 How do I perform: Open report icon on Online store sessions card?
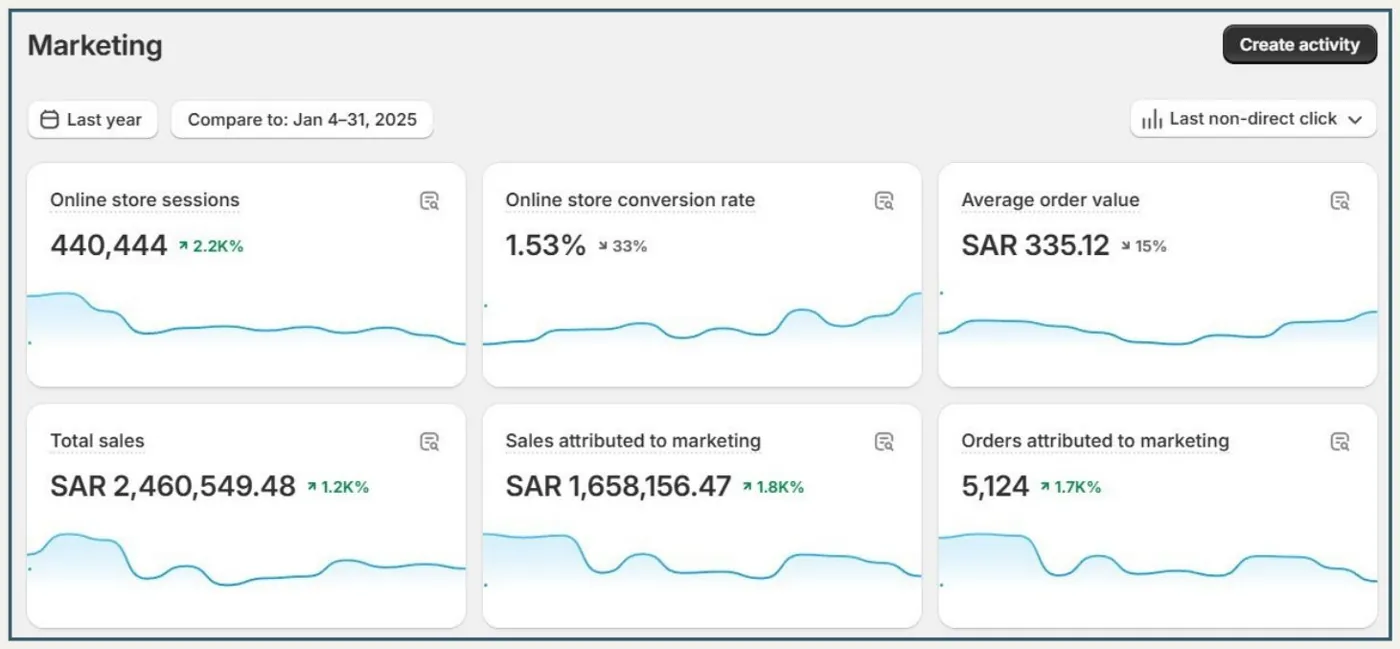pos(429,201)
